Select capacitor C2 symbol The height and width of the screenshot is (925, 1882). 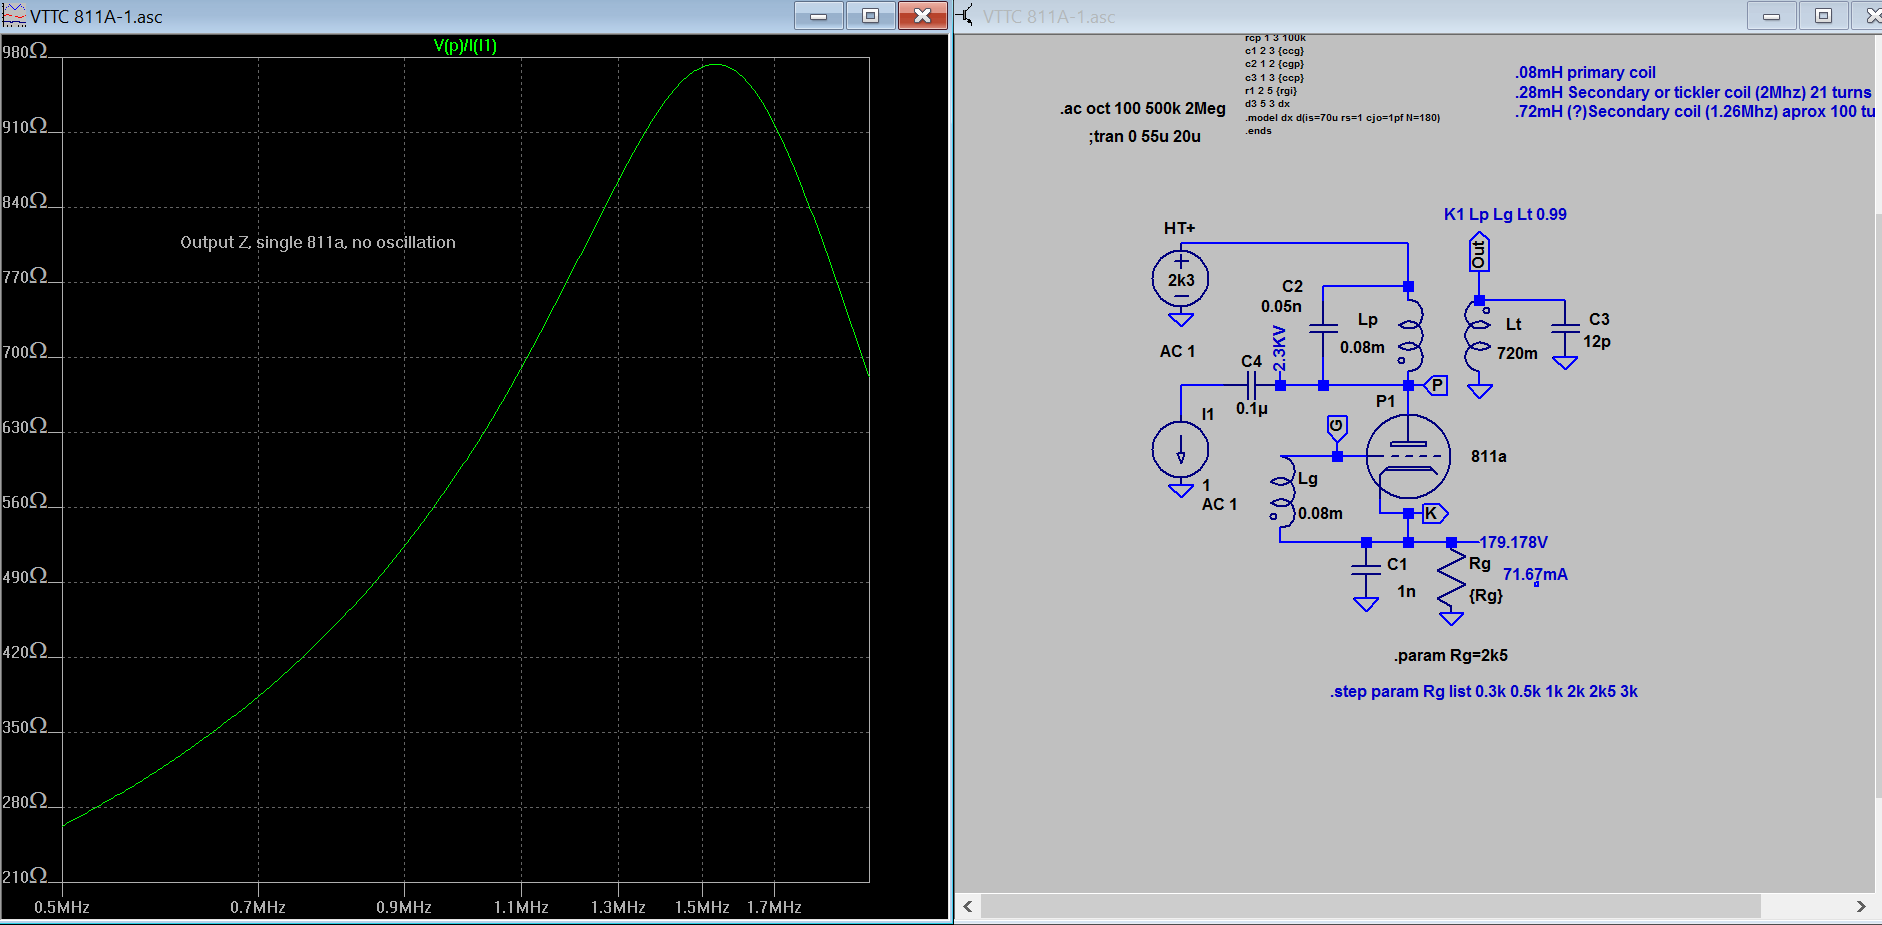coord(1323,328)
